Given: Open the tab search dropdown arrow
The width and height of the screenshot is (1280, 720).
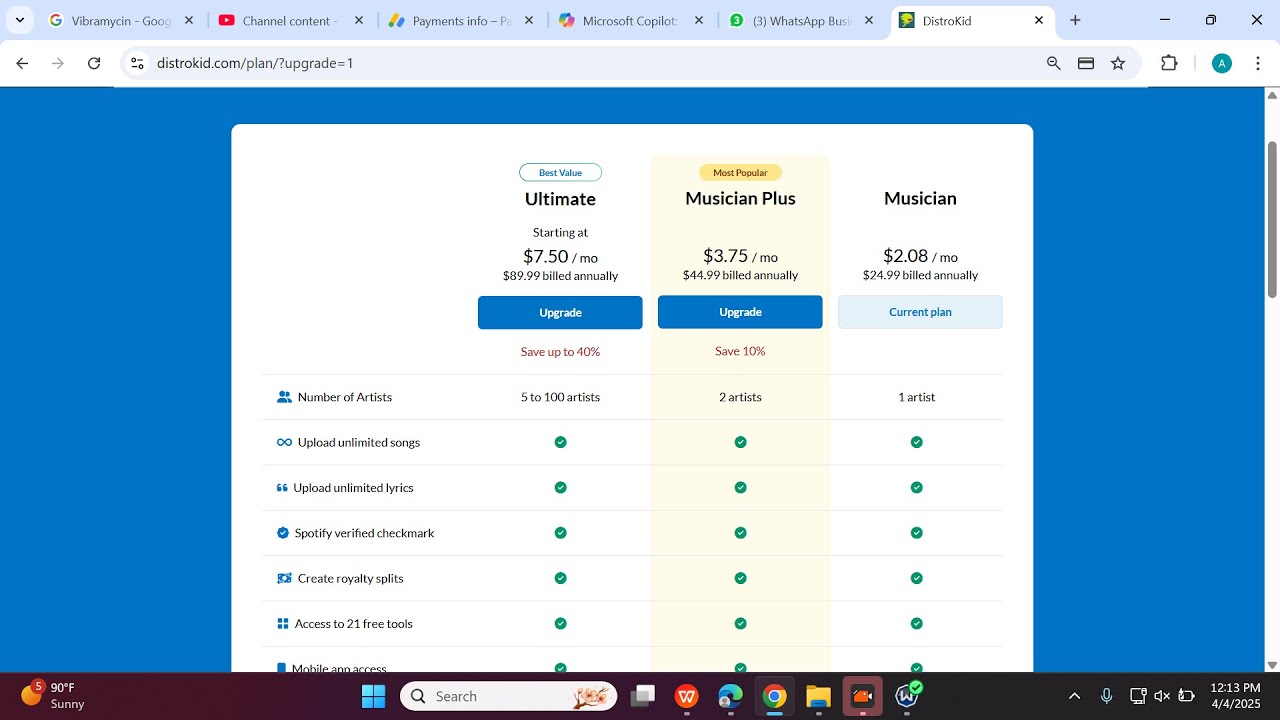Looking at the screenshot, I should click(20, 20).
